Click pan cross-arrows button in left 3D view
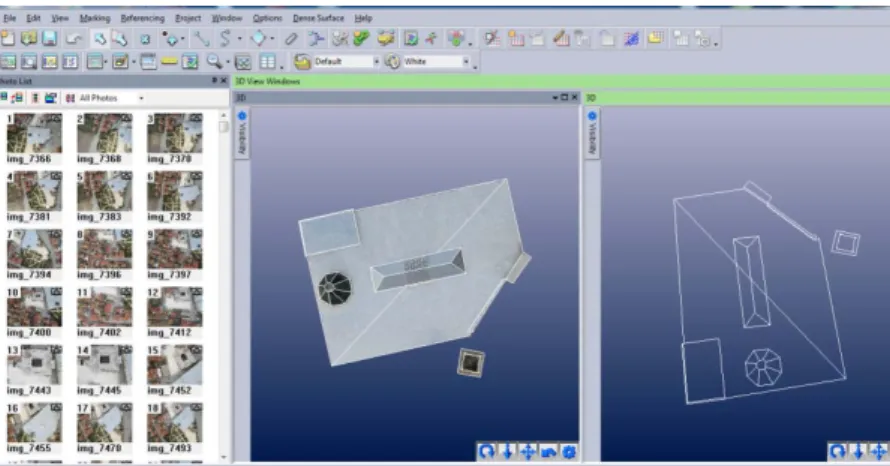This screenshot has height=466, width=890. pyautogui.click(x=528, y=452)
